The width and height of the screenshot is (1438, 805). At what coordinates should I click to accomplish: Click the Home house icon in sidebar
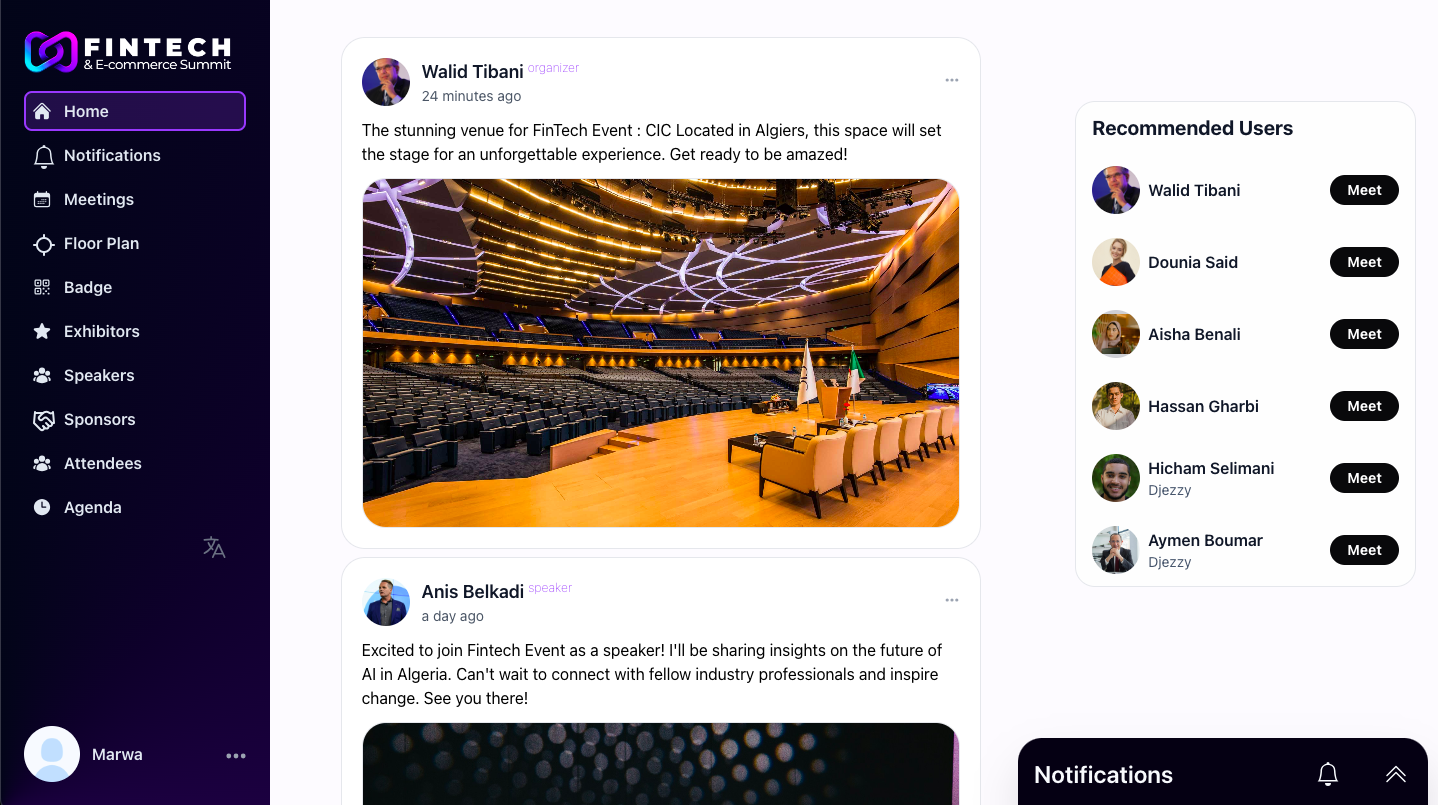coord(42,111)
